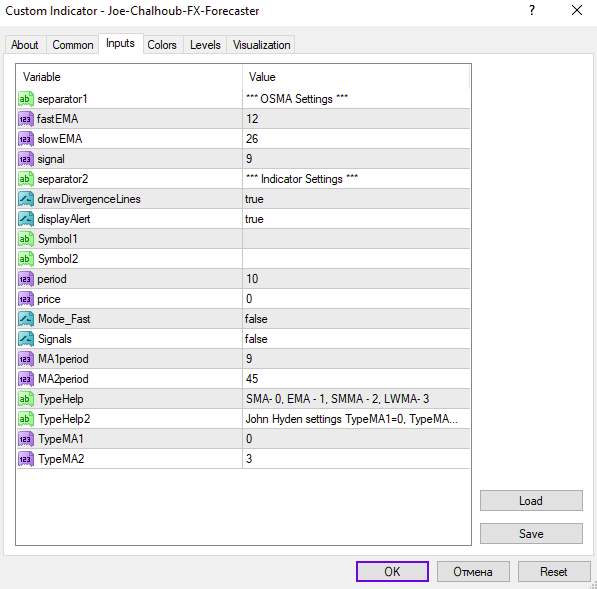
Task: Click the integer icon next to TypeMA2
Action: click(x=26, y=459)
